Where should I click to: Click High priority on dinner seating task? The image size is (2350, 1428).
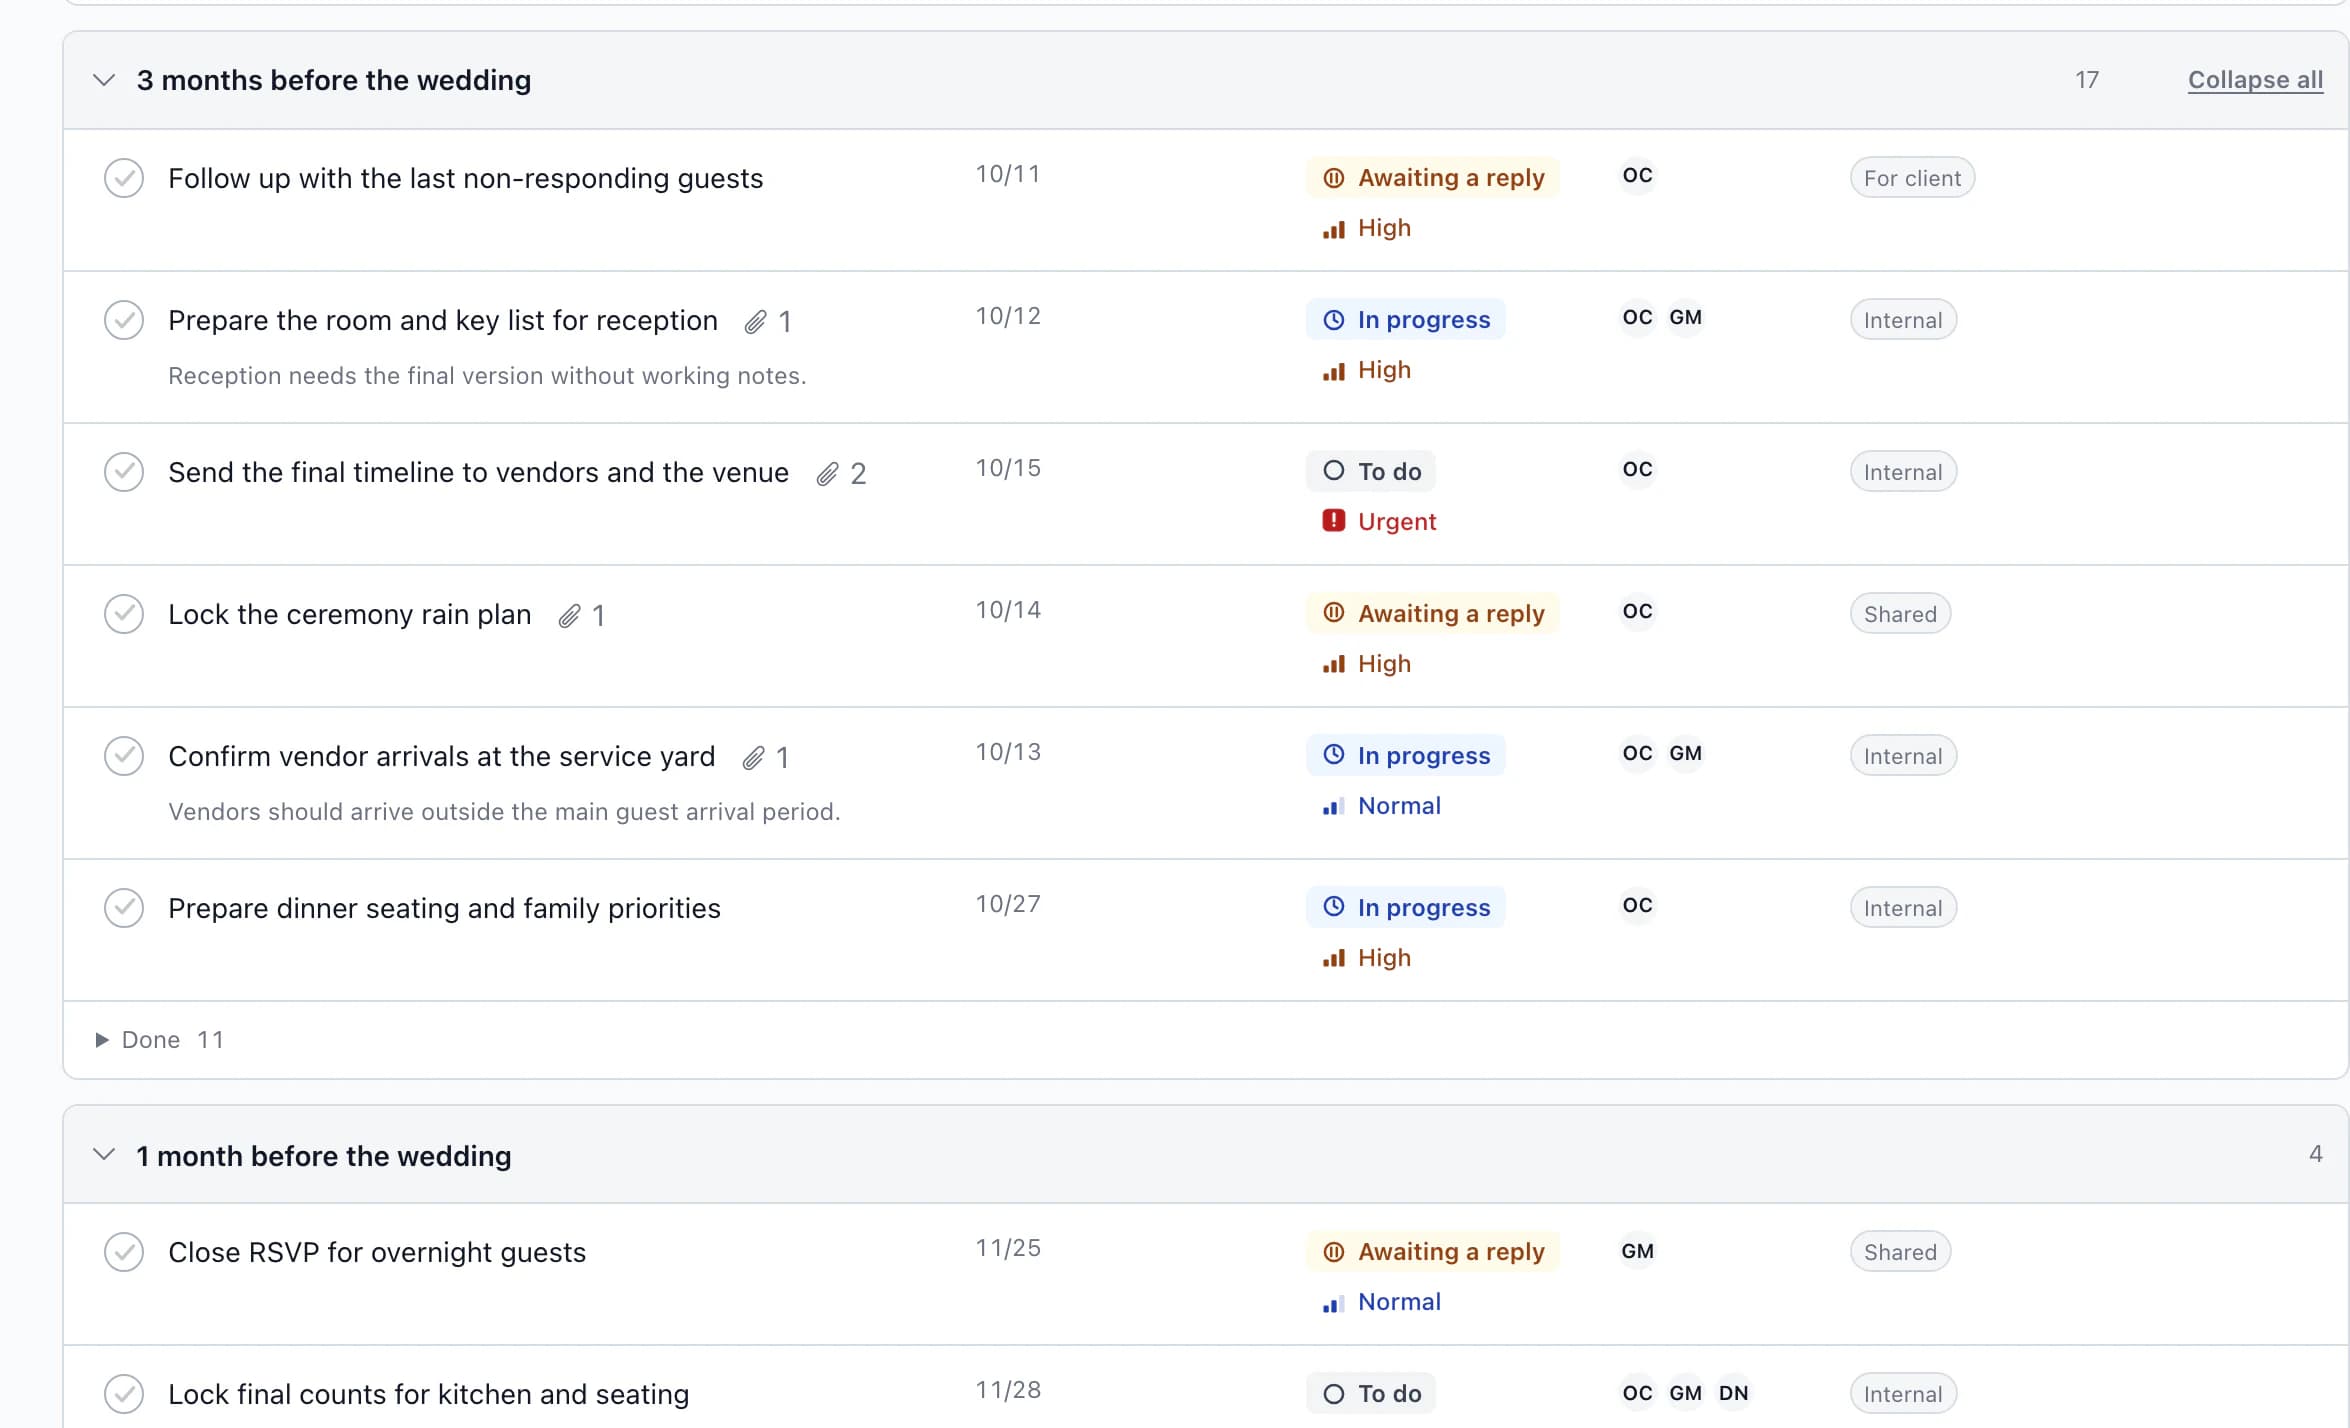pos(1366,958)
